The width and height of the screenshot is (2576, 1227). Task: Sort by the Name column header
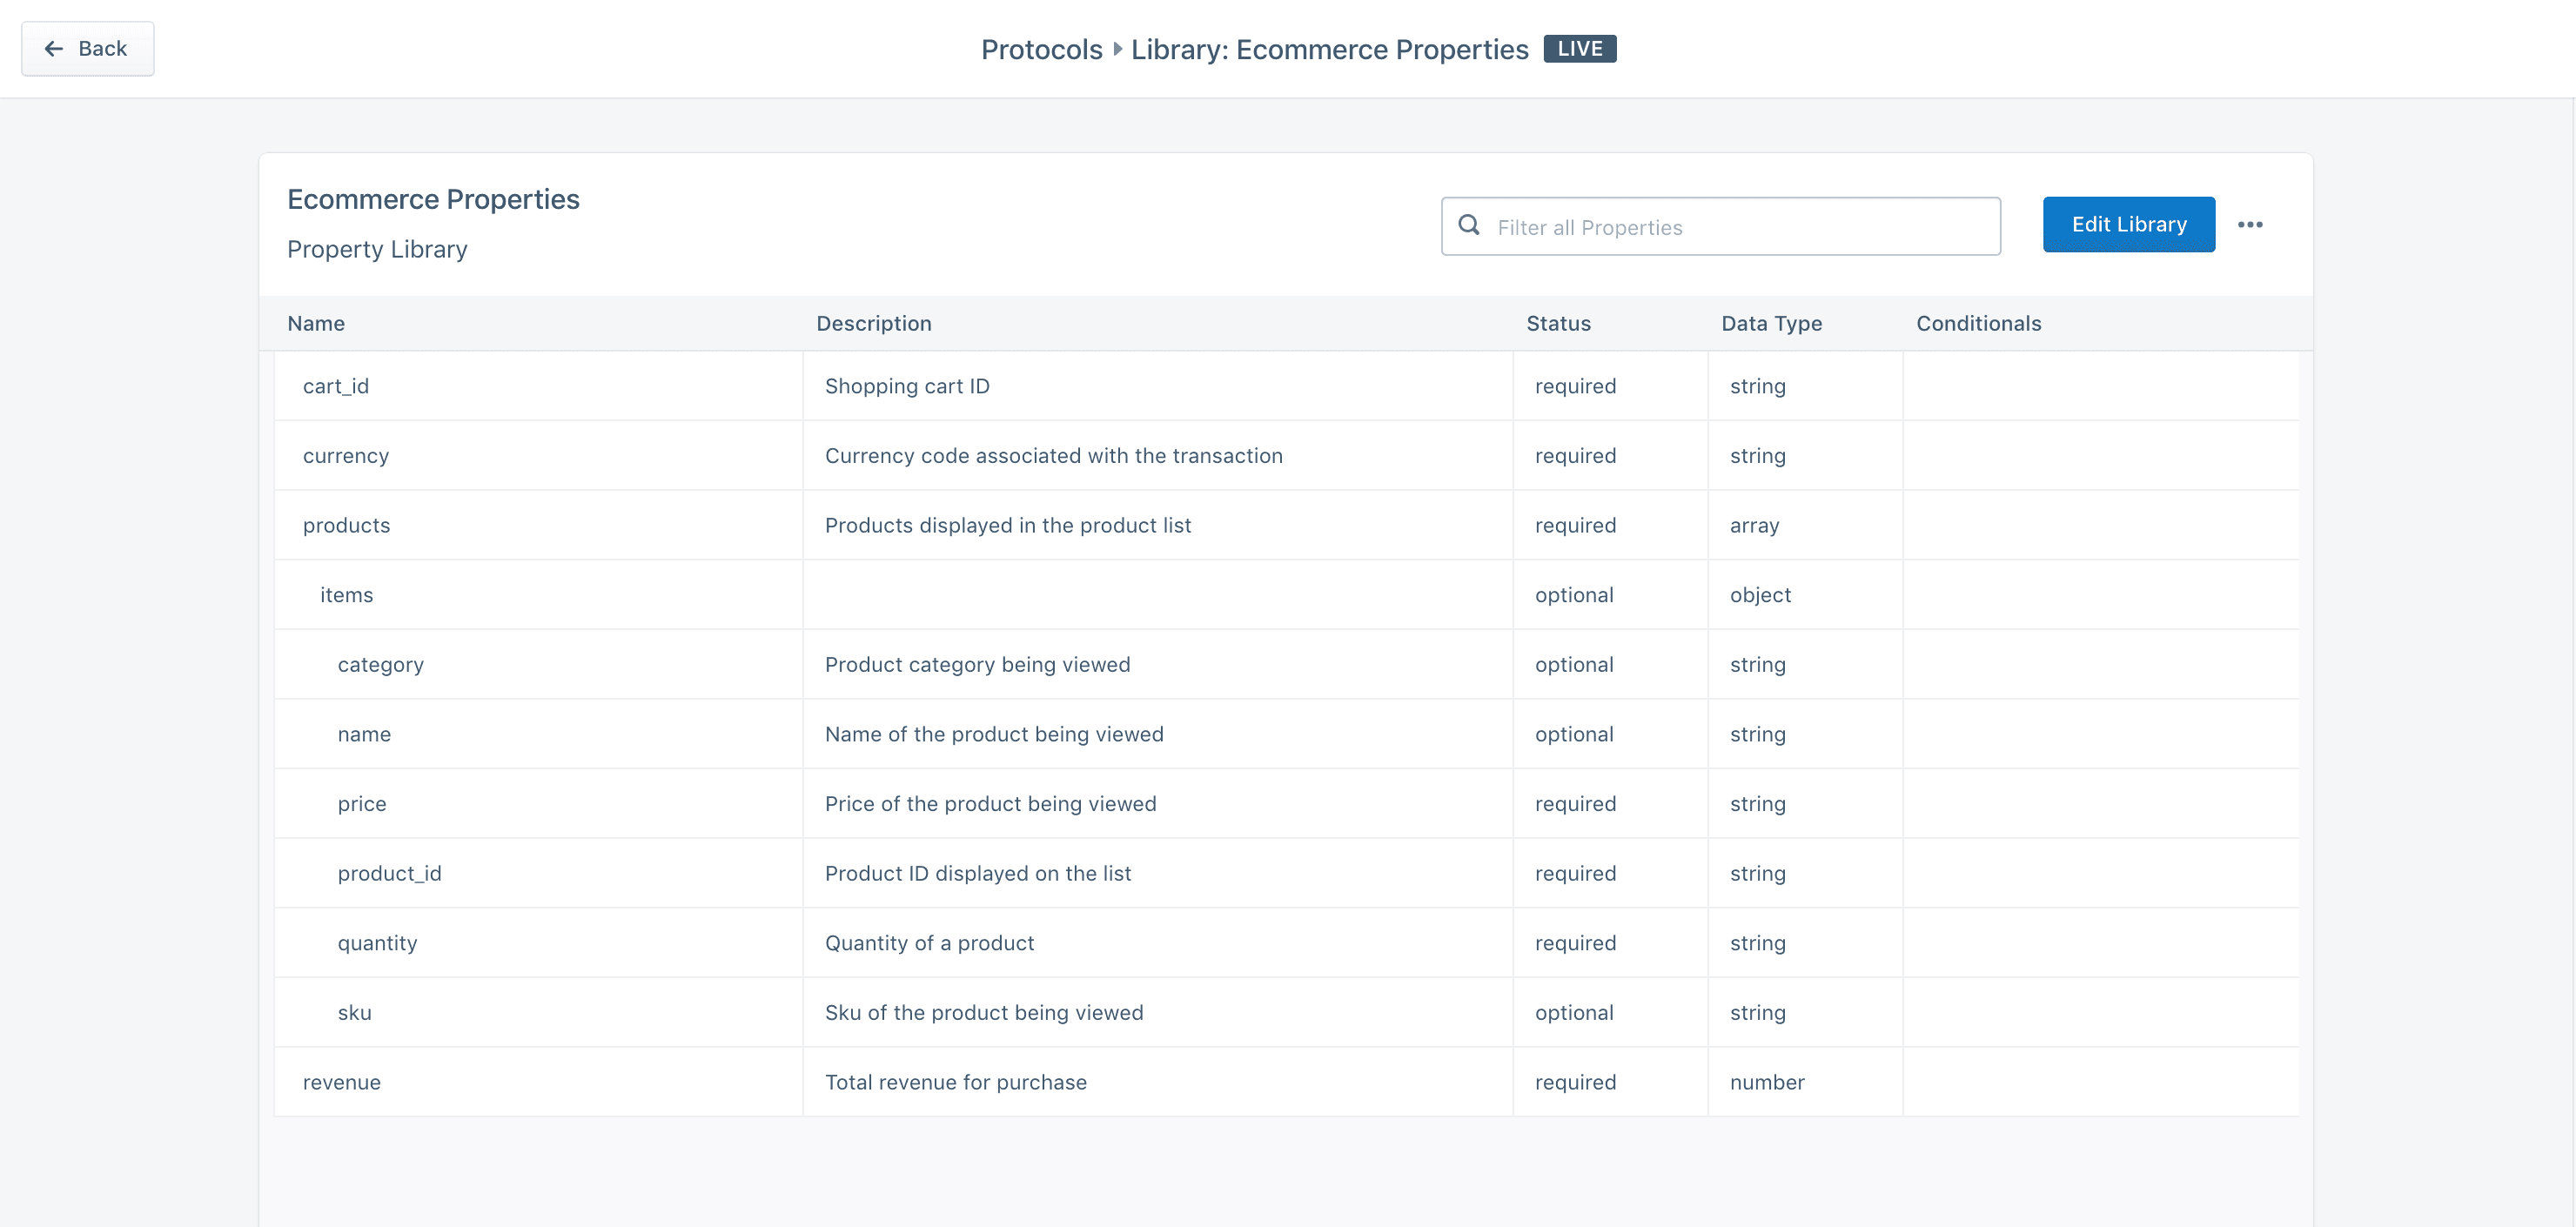[x=315, y=323]
